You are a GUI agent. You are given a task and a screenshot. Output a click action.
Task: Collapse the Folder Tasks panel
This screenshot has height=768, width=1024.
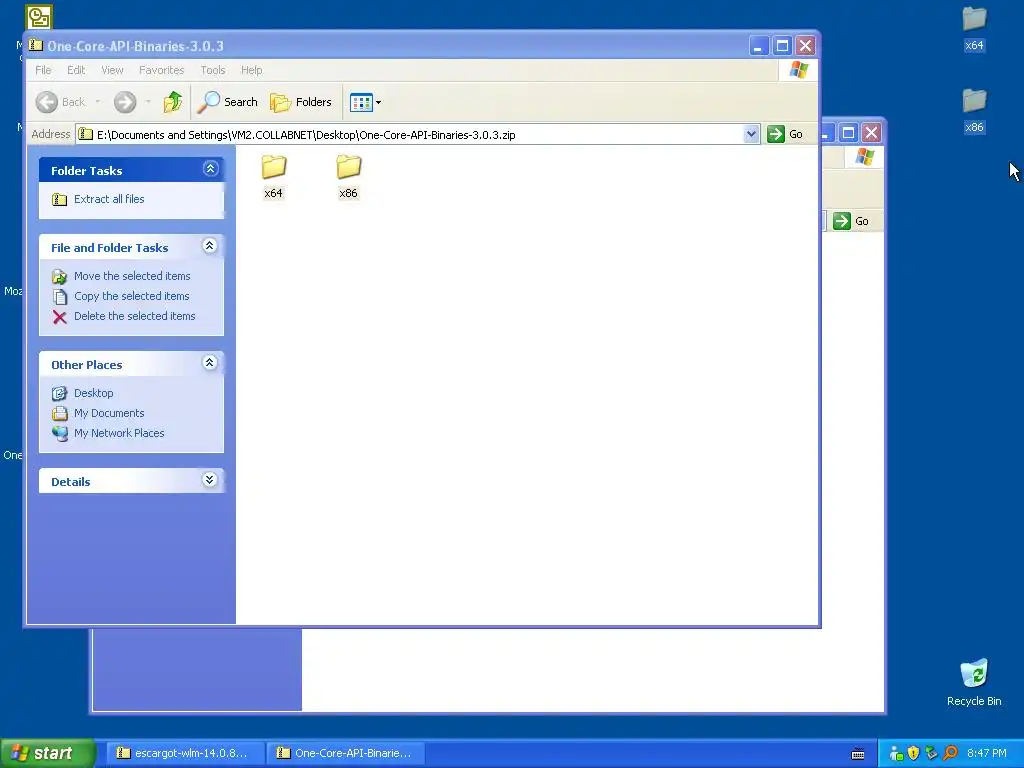[210, 169]
